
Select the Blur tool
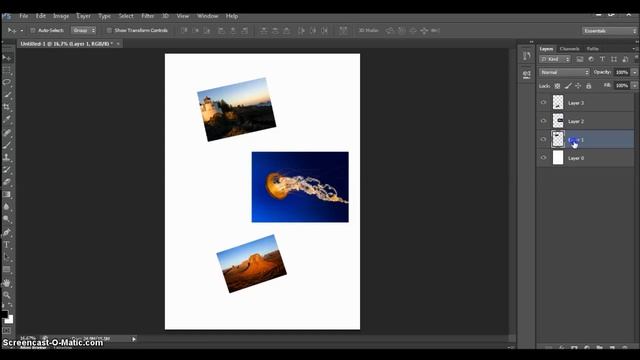coord(7,207)
